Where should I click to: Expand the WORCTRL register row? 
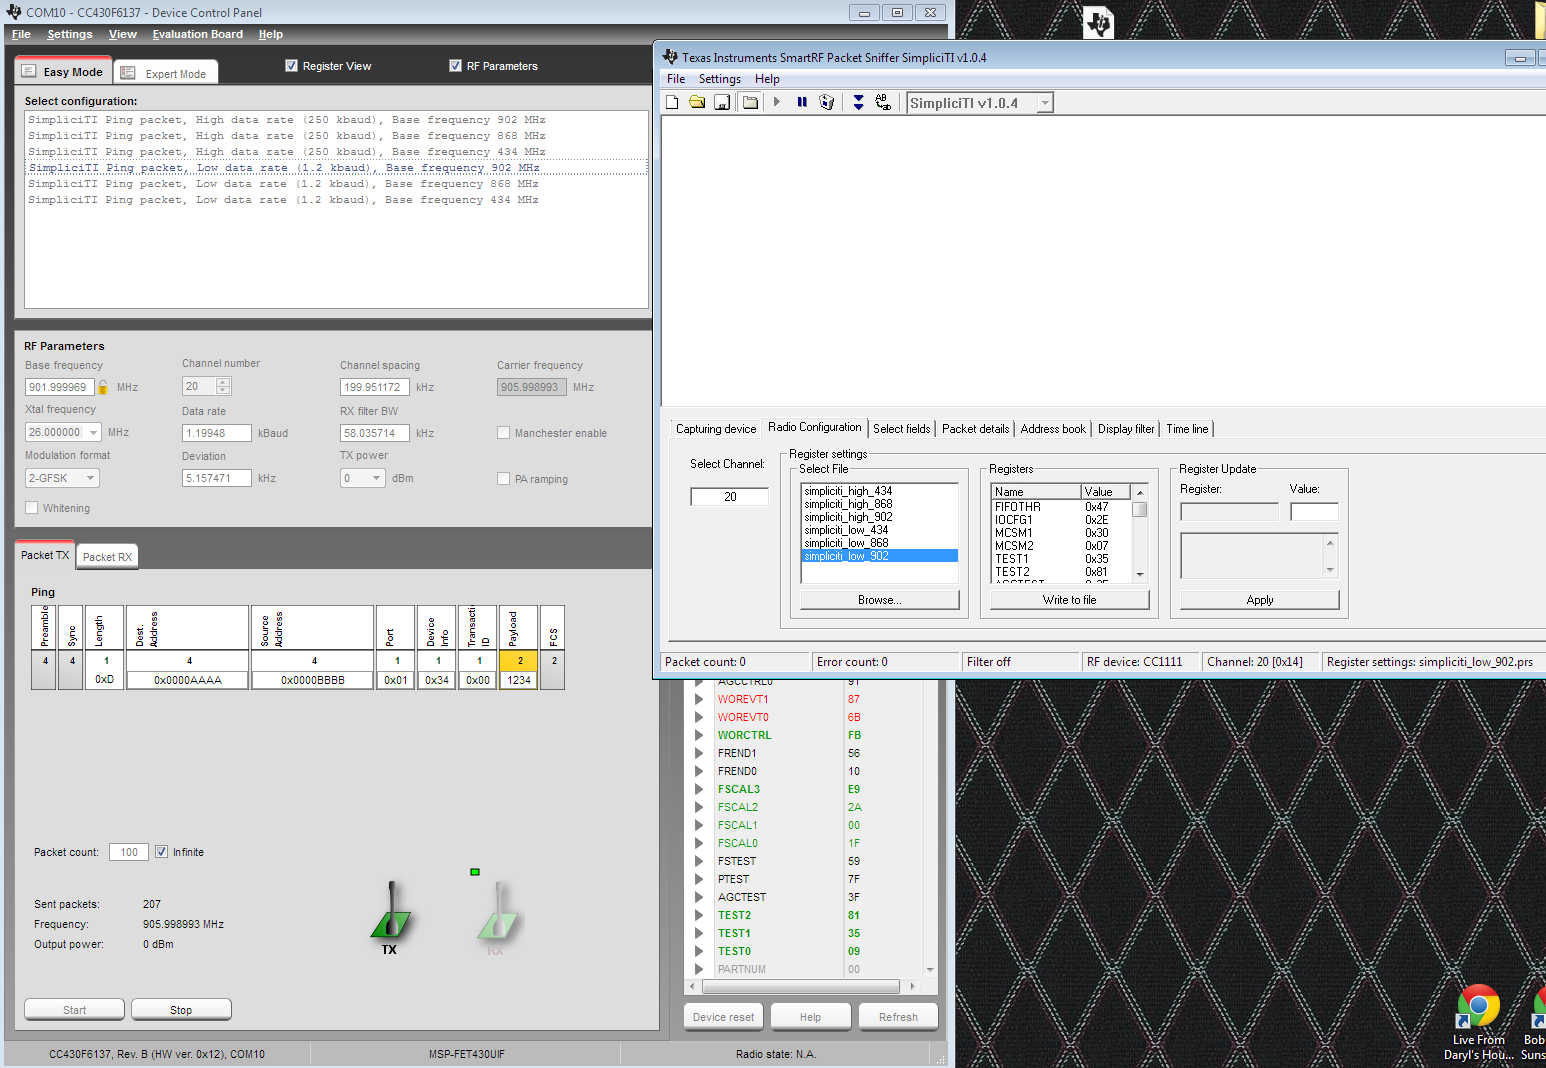(x=699, y=735)
